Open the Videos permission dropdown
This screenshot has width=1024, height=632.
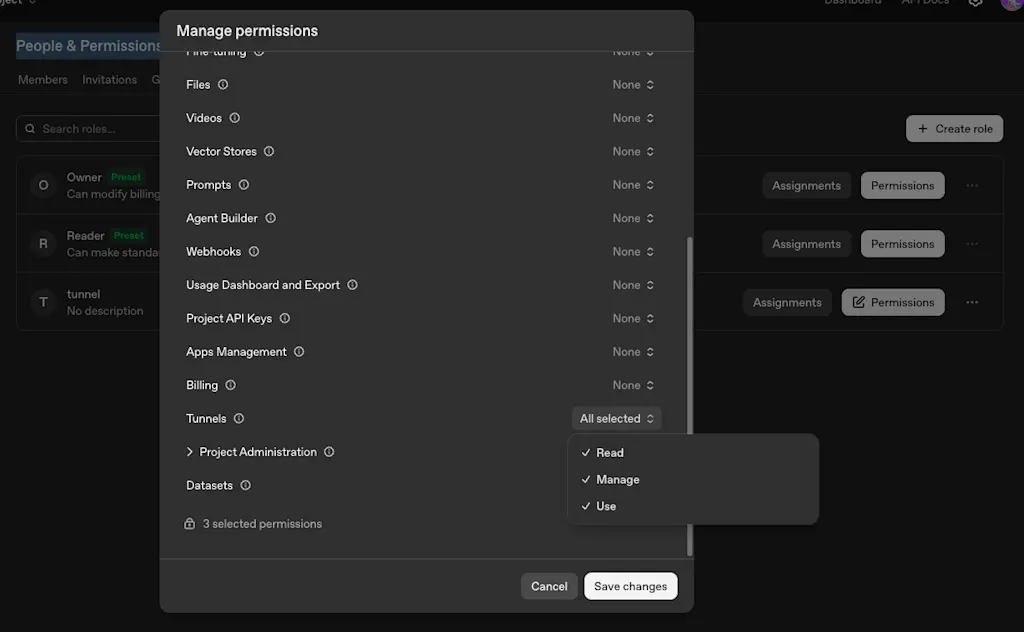tap(633, 118)
